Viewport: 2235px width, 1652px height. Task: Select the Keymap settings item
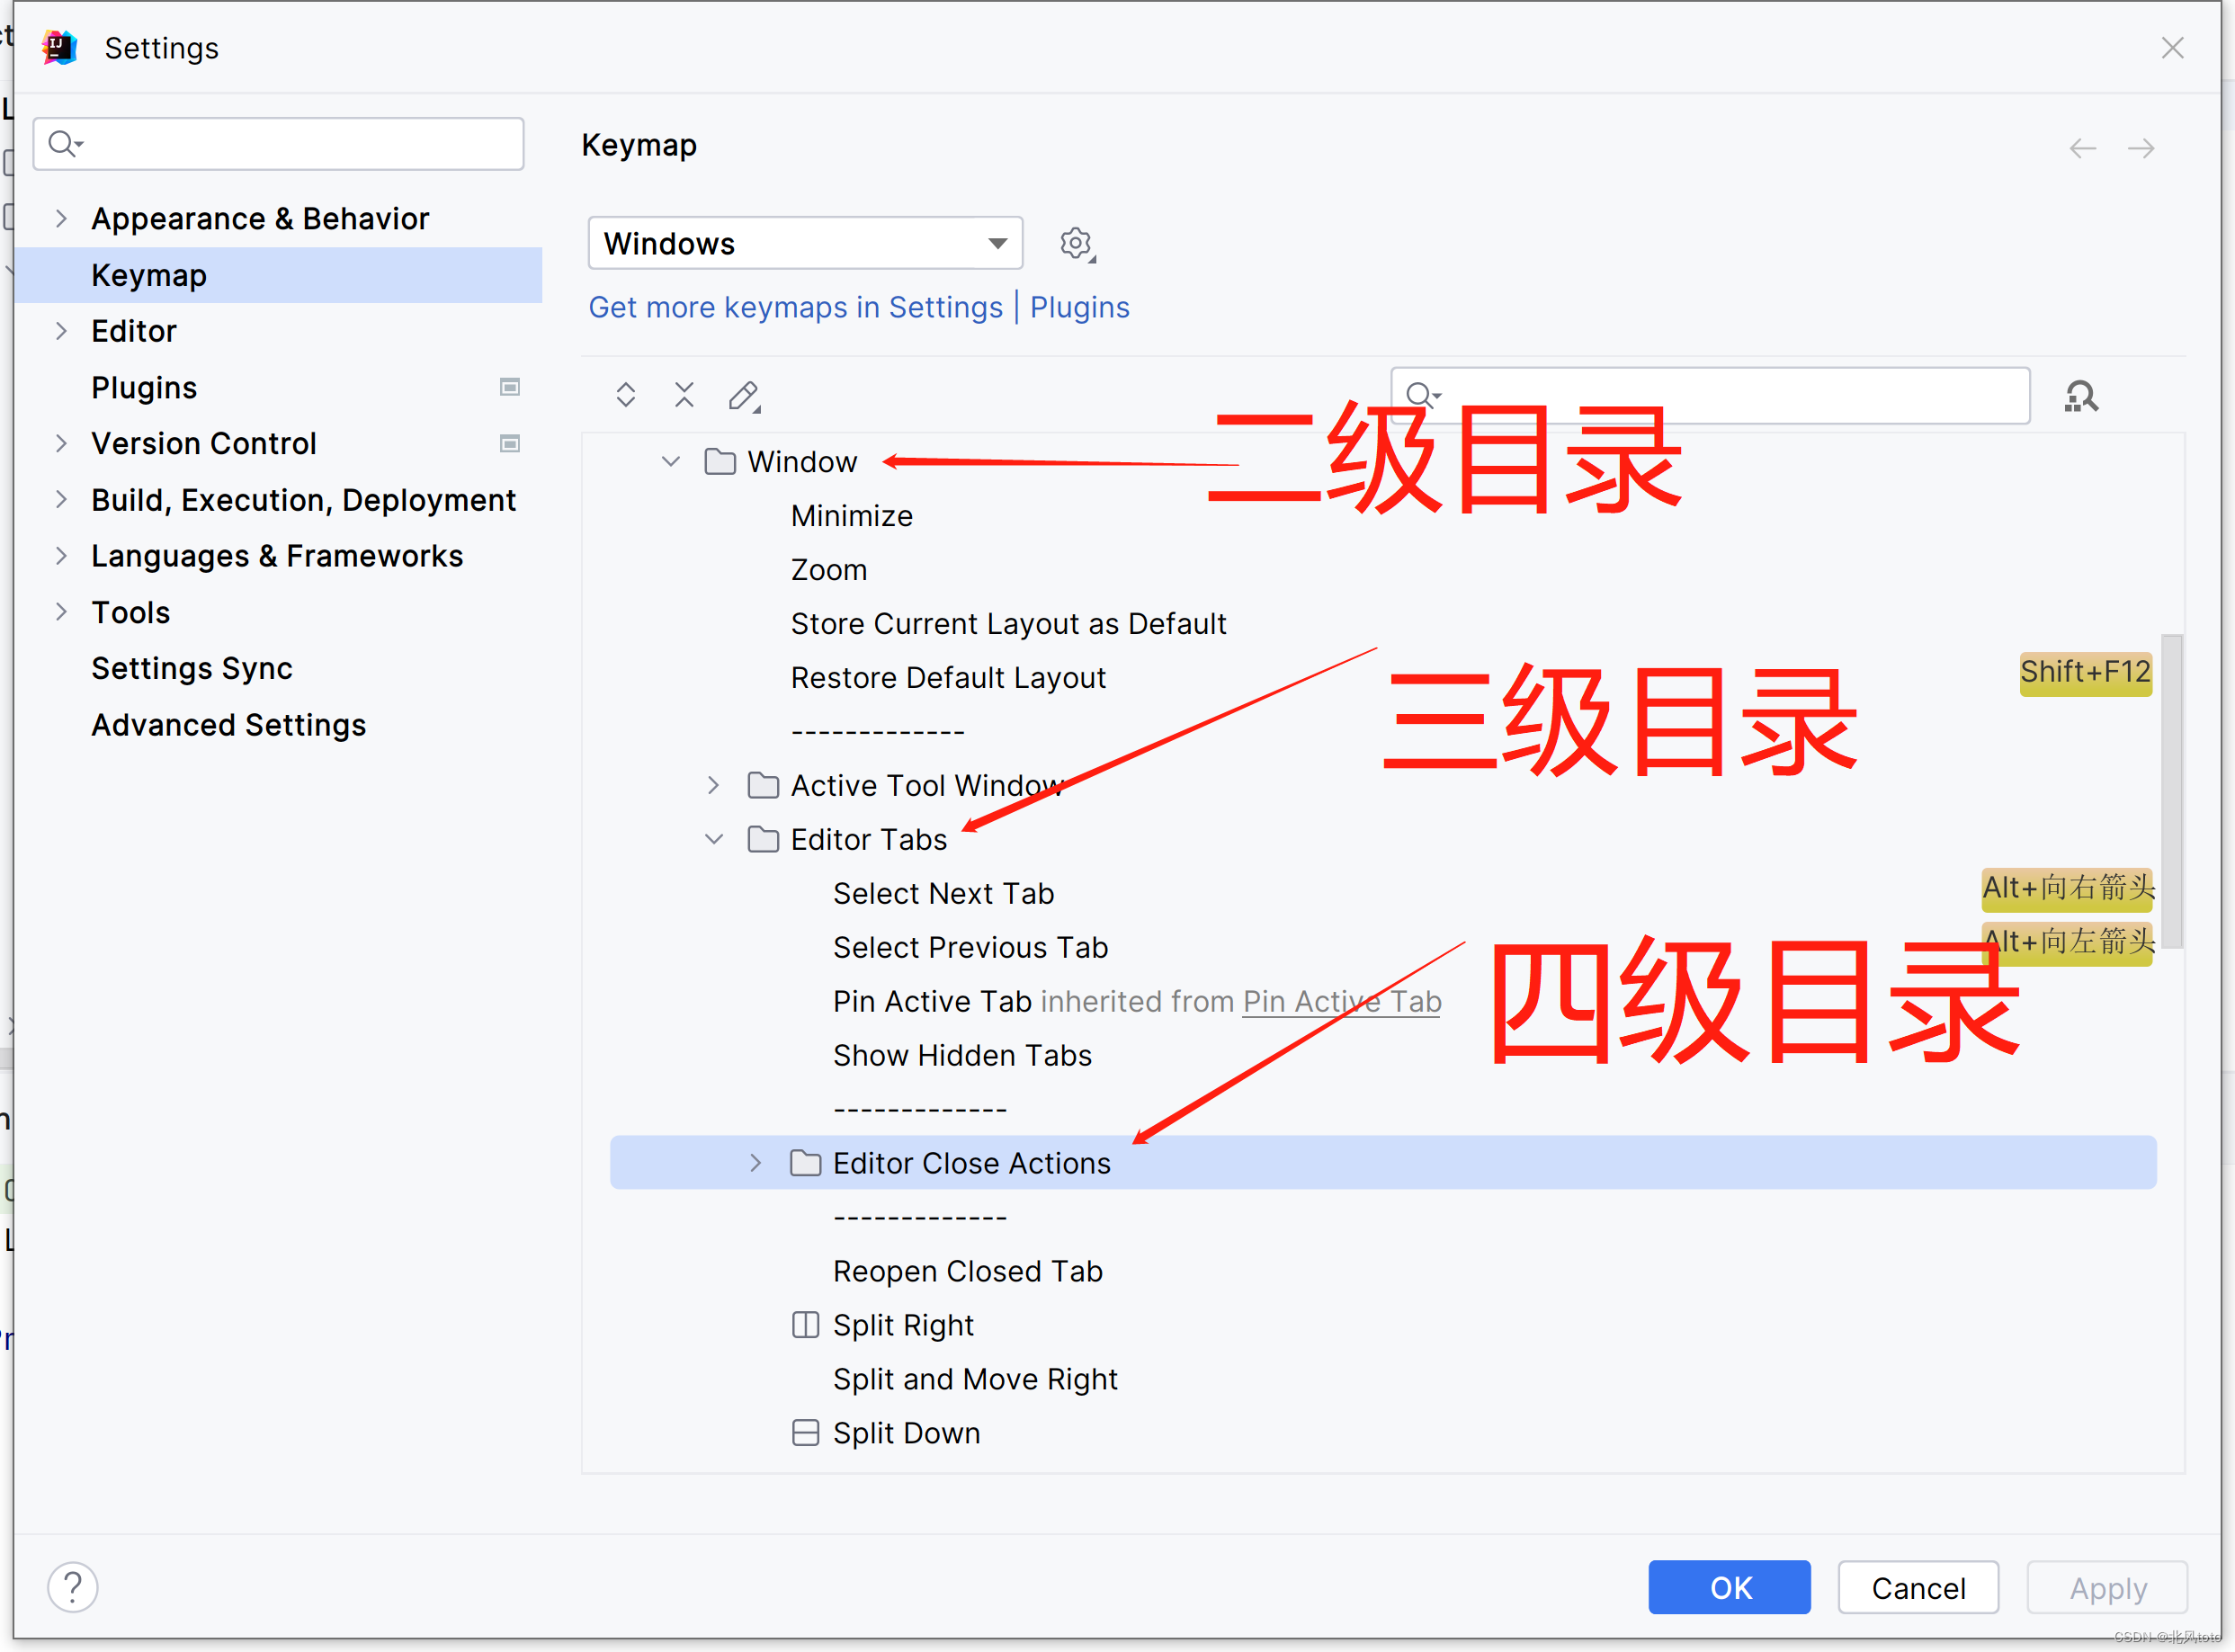148,274
